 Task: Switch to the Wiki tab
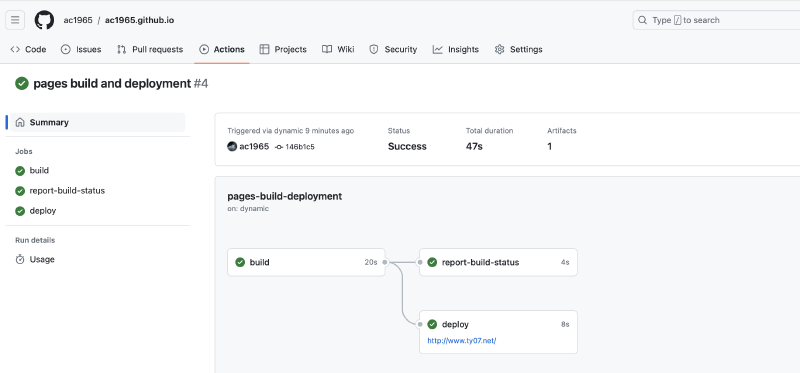click(338, 49)
